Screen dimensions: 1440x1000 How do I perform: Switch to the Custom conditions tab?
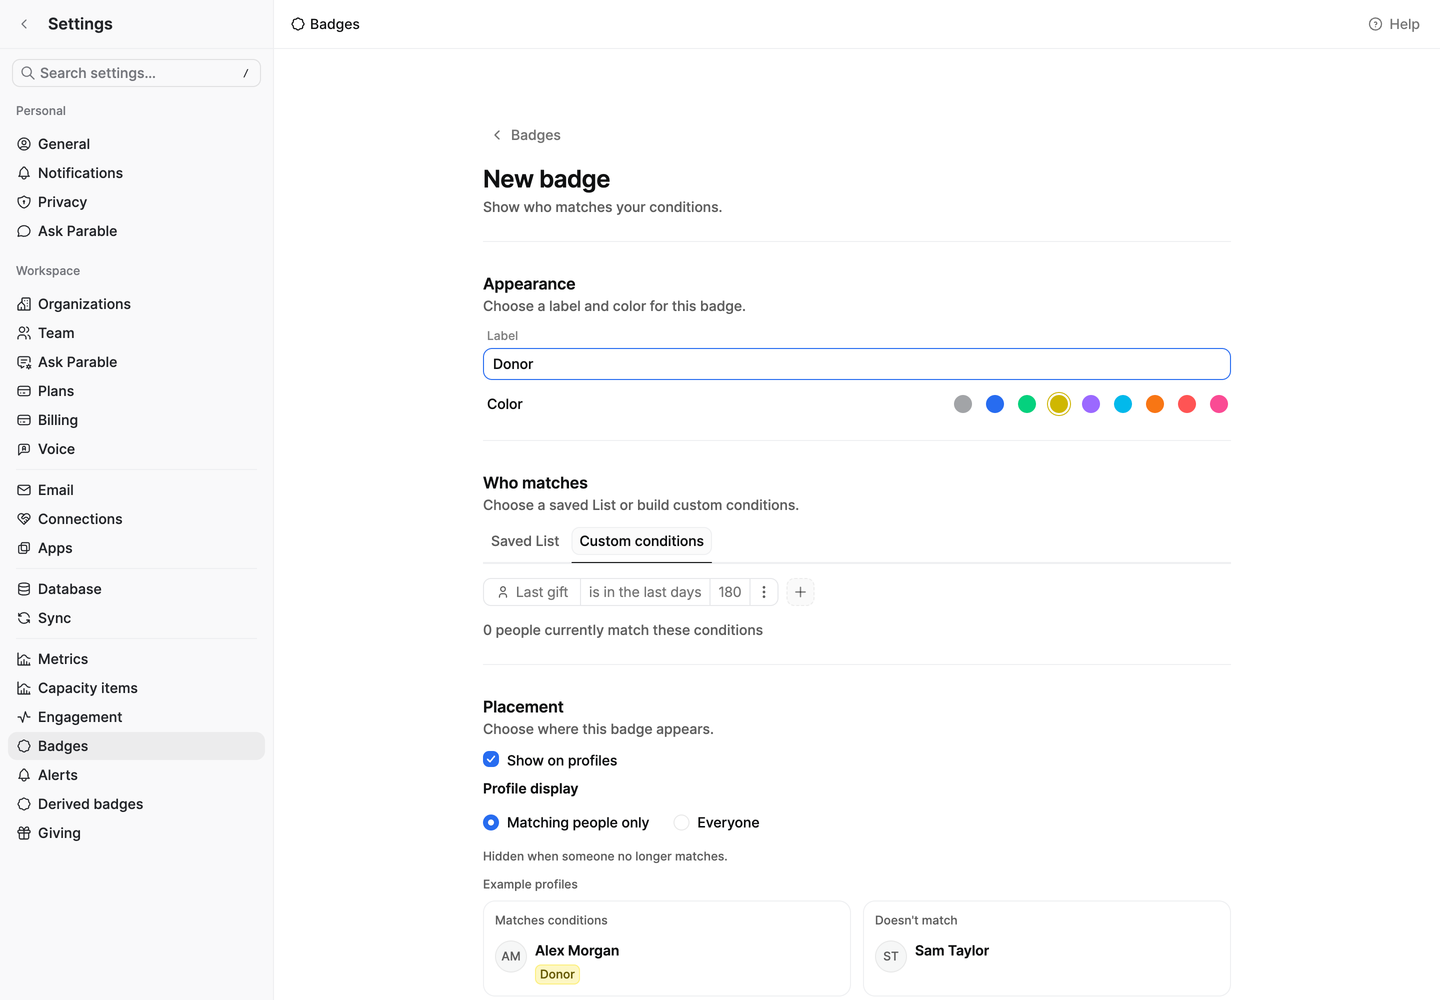642,541
